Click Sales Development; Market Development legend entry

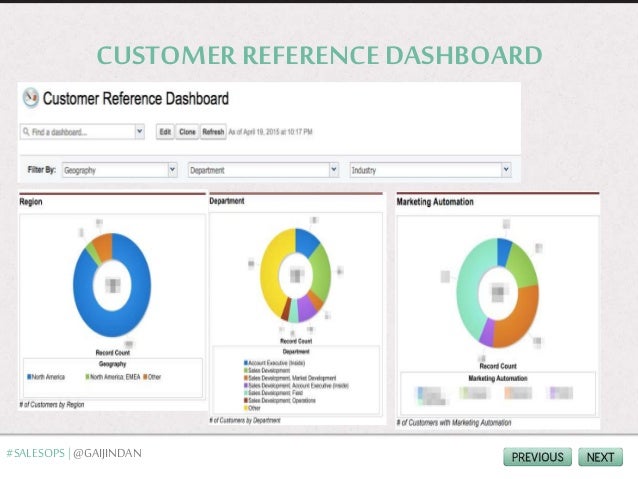click(x=290, y=378)
